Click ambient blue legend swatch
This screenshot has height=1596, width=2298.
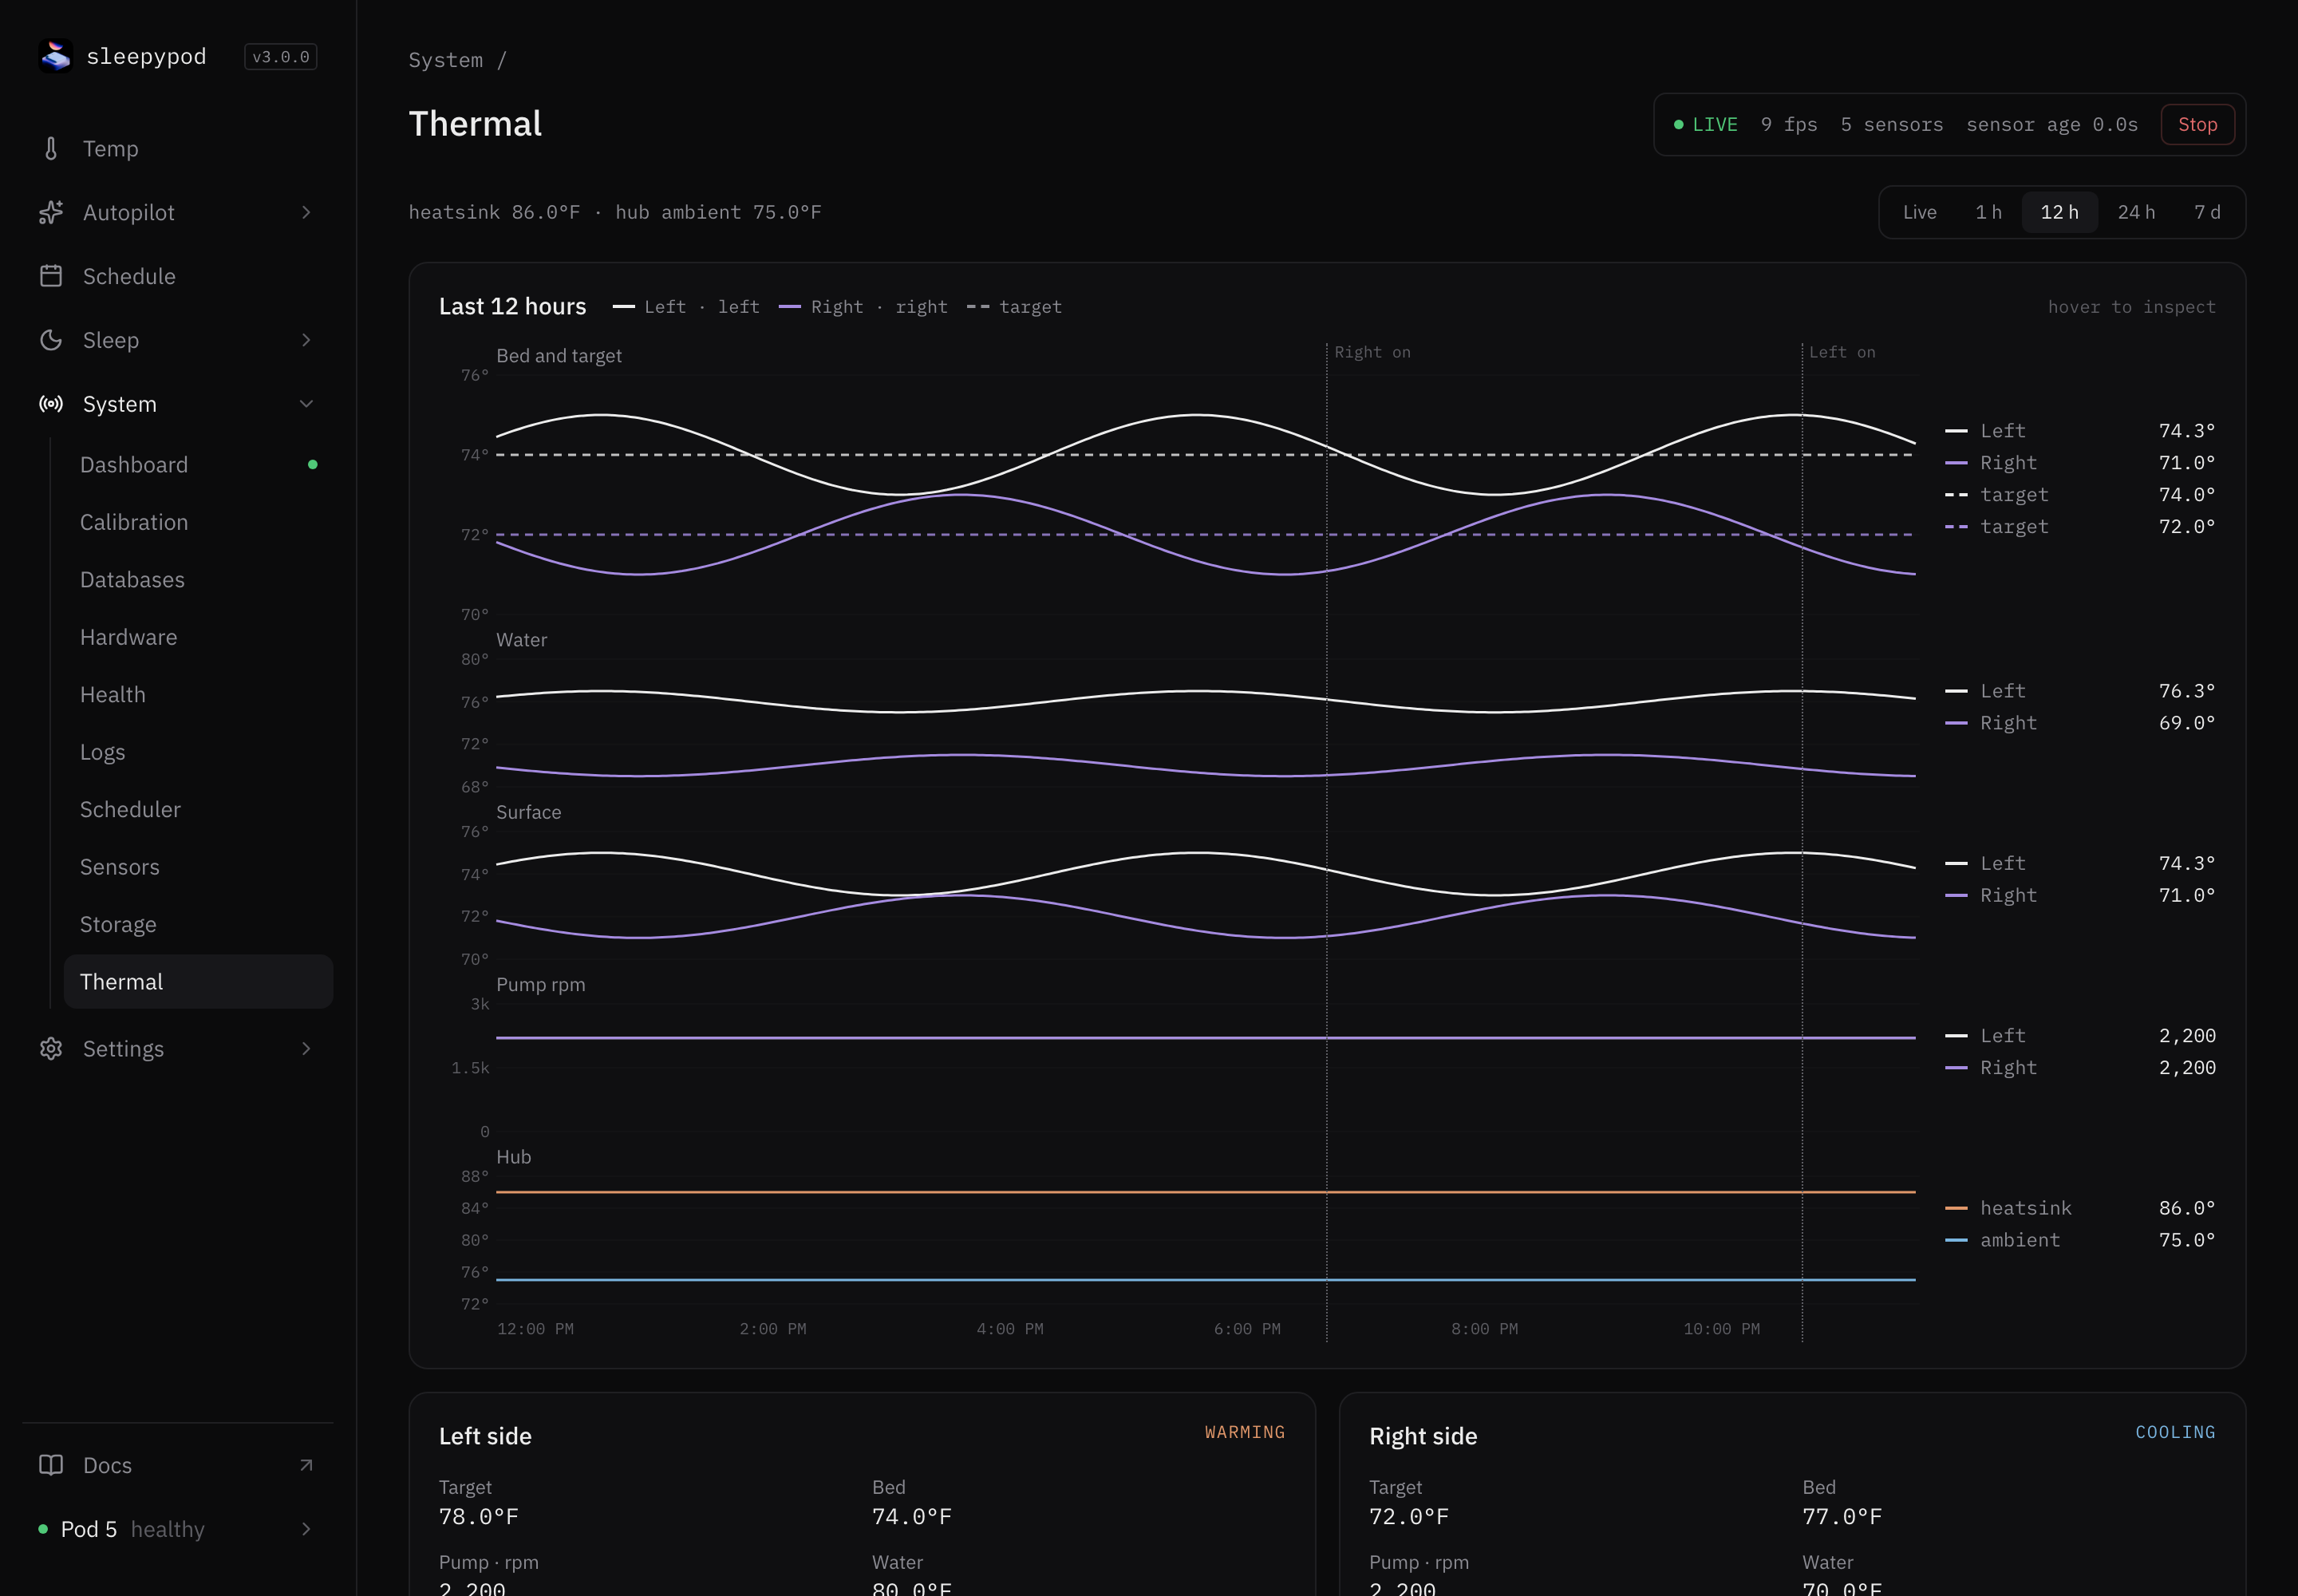pos(1956,1240)
